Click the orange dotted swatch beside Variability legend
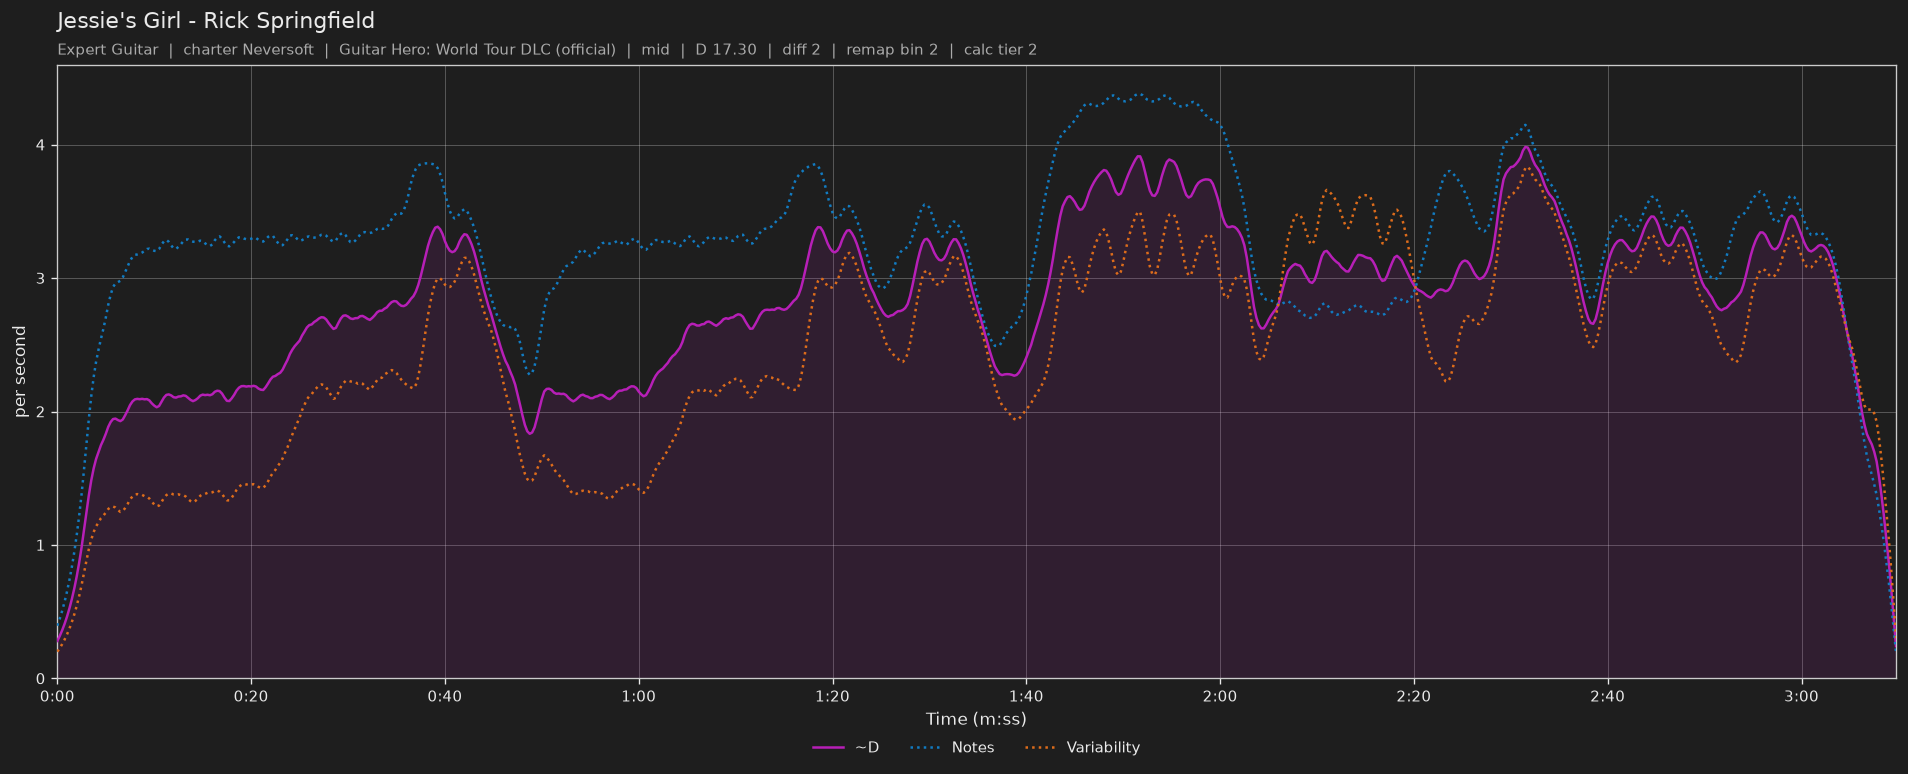 1040,748
